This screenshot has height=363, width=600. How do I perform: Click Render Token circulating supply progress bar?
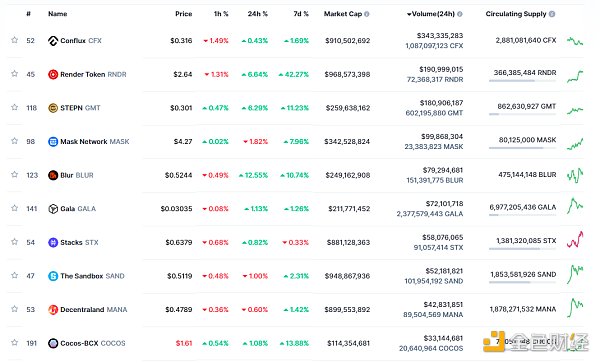(522, 81)
